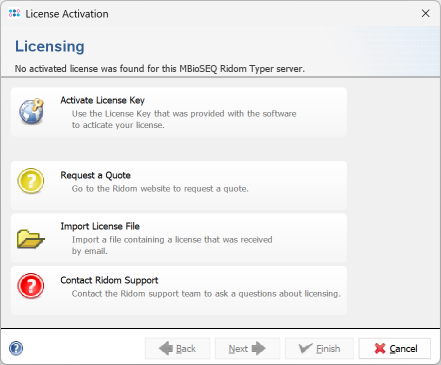The image size is (441, 365).
Task: Select the Request a Quote option title
Action: click(x=95, y=175)
